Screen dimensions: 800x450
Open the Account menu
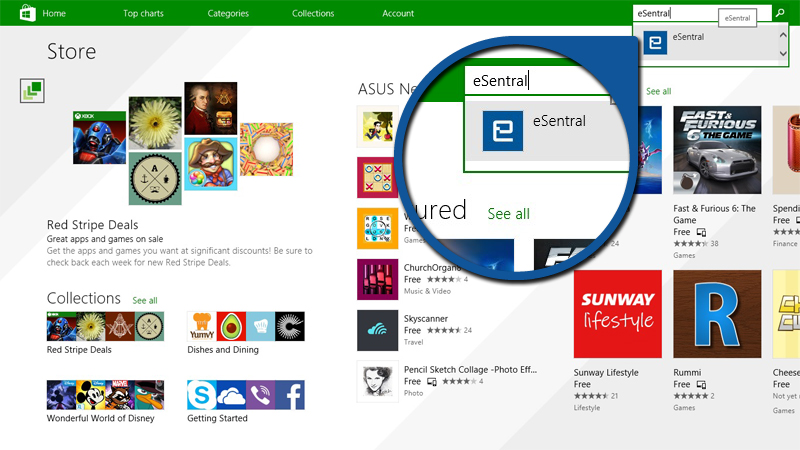[x=398, y=13]
